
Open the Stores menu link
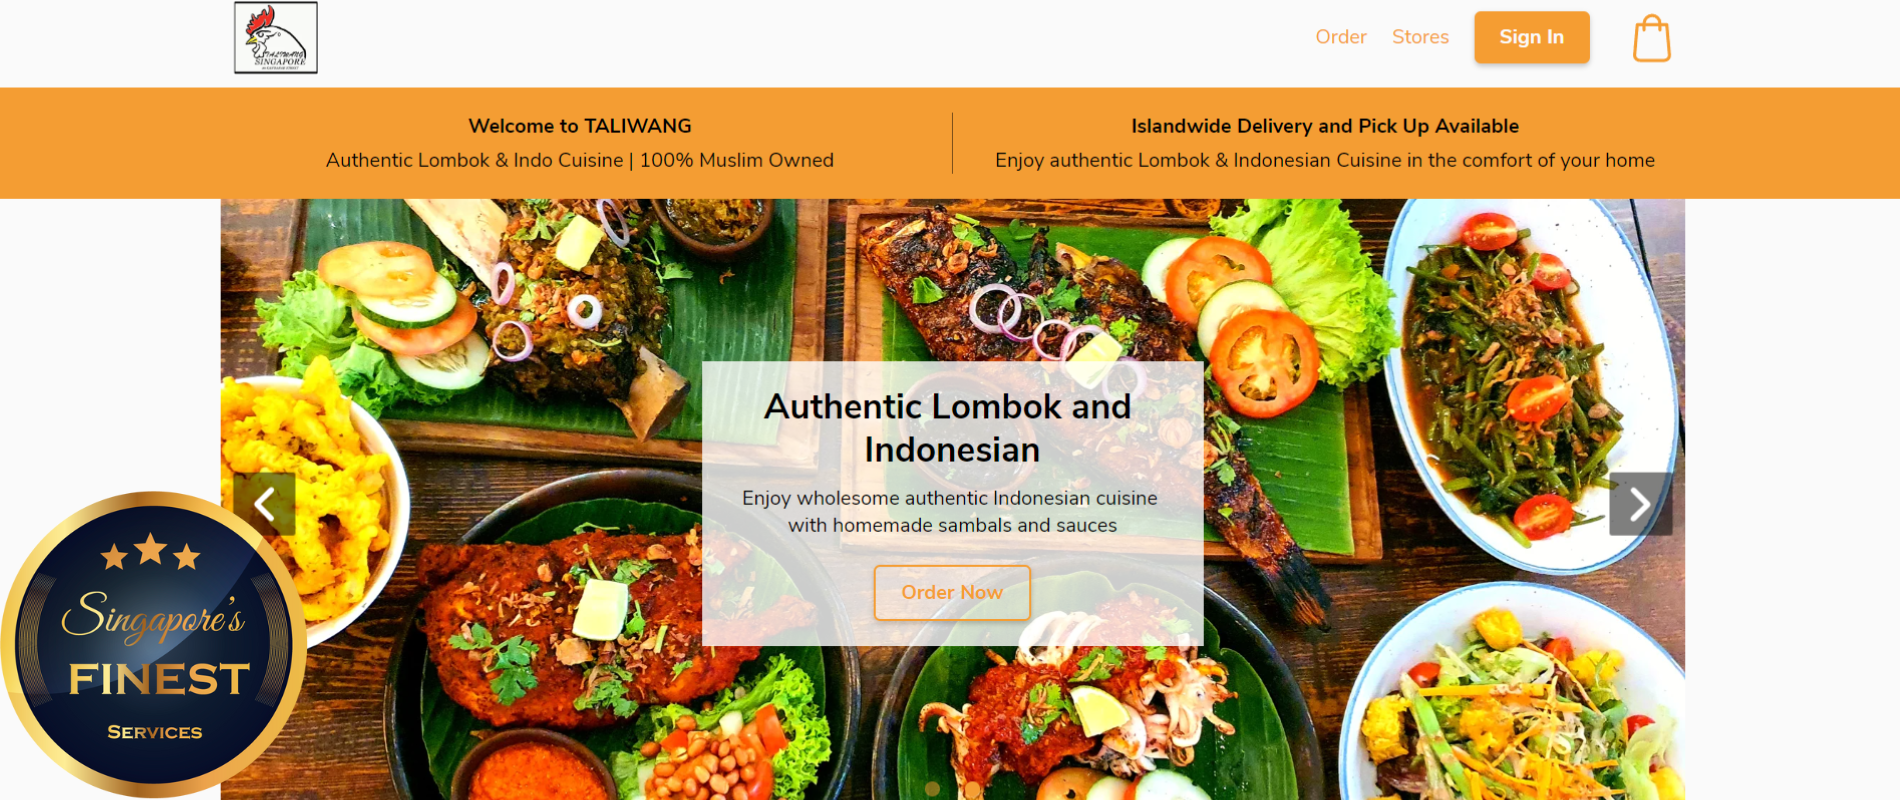pos(1420,37)
